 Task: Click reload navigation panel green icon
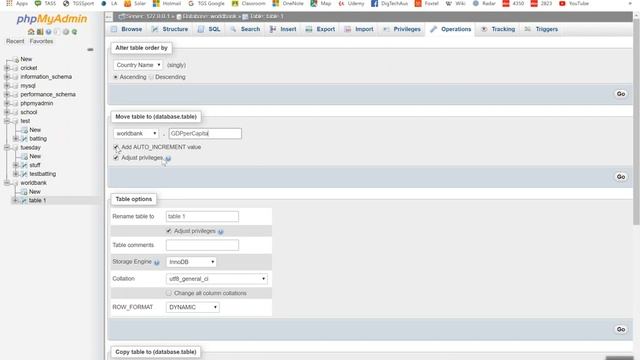click(74, 32)
